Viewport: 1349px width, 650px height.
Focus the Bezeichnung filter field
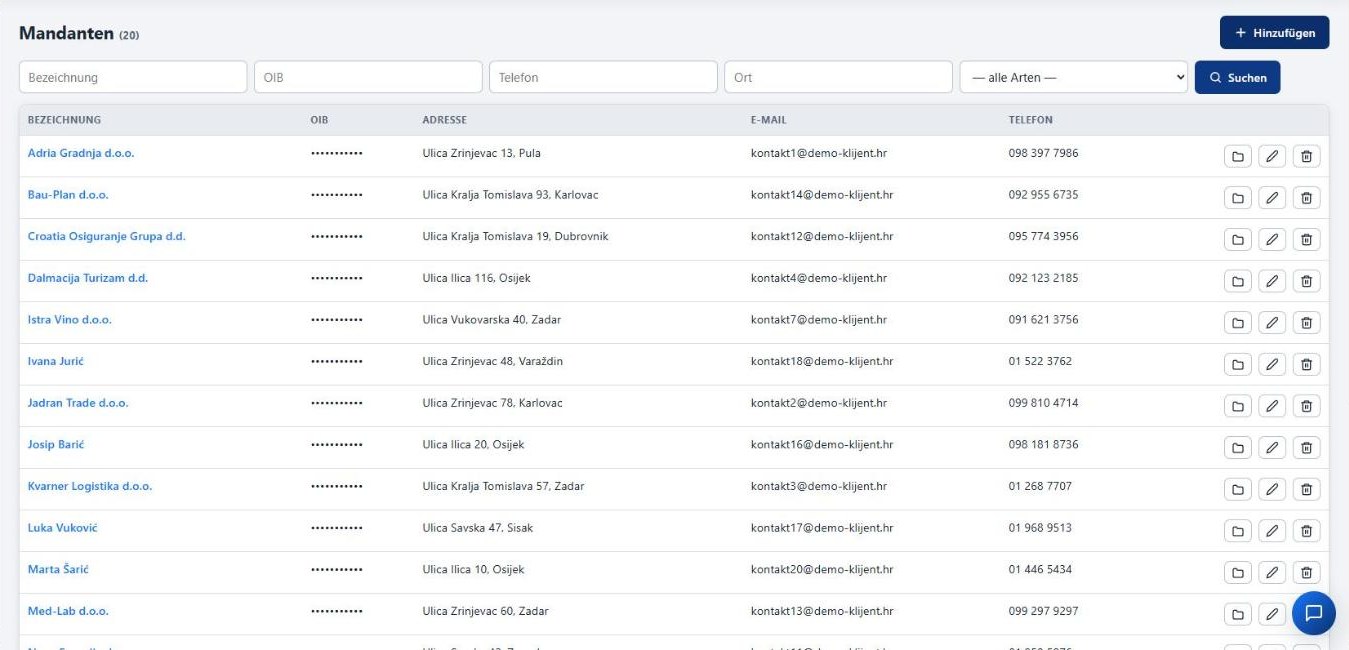(x=133, y=77)
